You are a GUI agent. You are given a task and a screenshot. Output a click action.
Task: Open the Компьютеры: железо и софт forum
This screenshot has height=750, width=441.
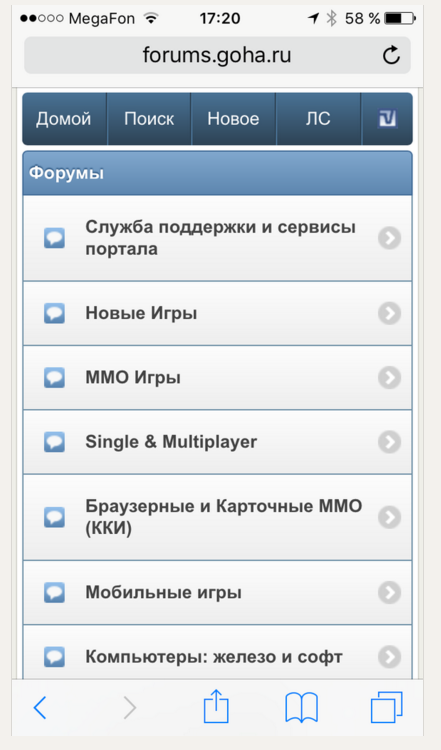pyautogui.click(x=217, y=652)
